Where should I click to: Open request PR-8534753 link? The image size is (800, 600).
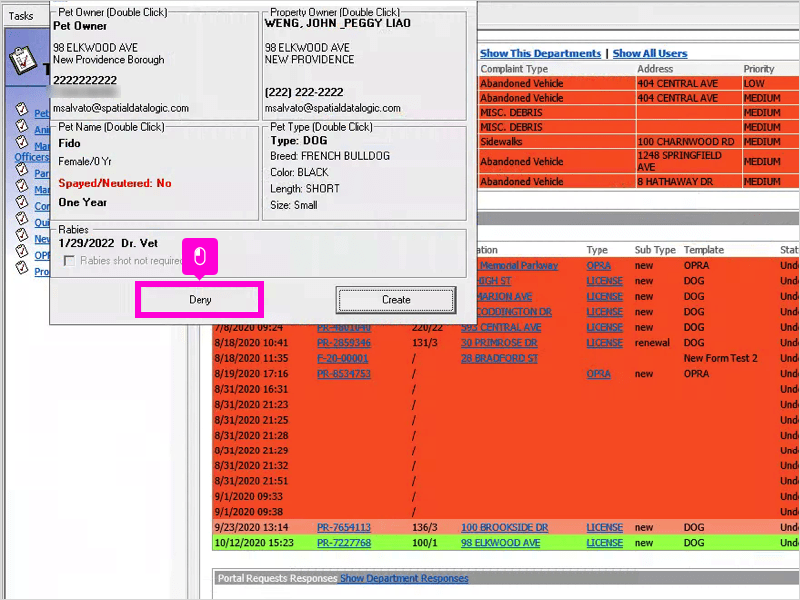[344, 374]
